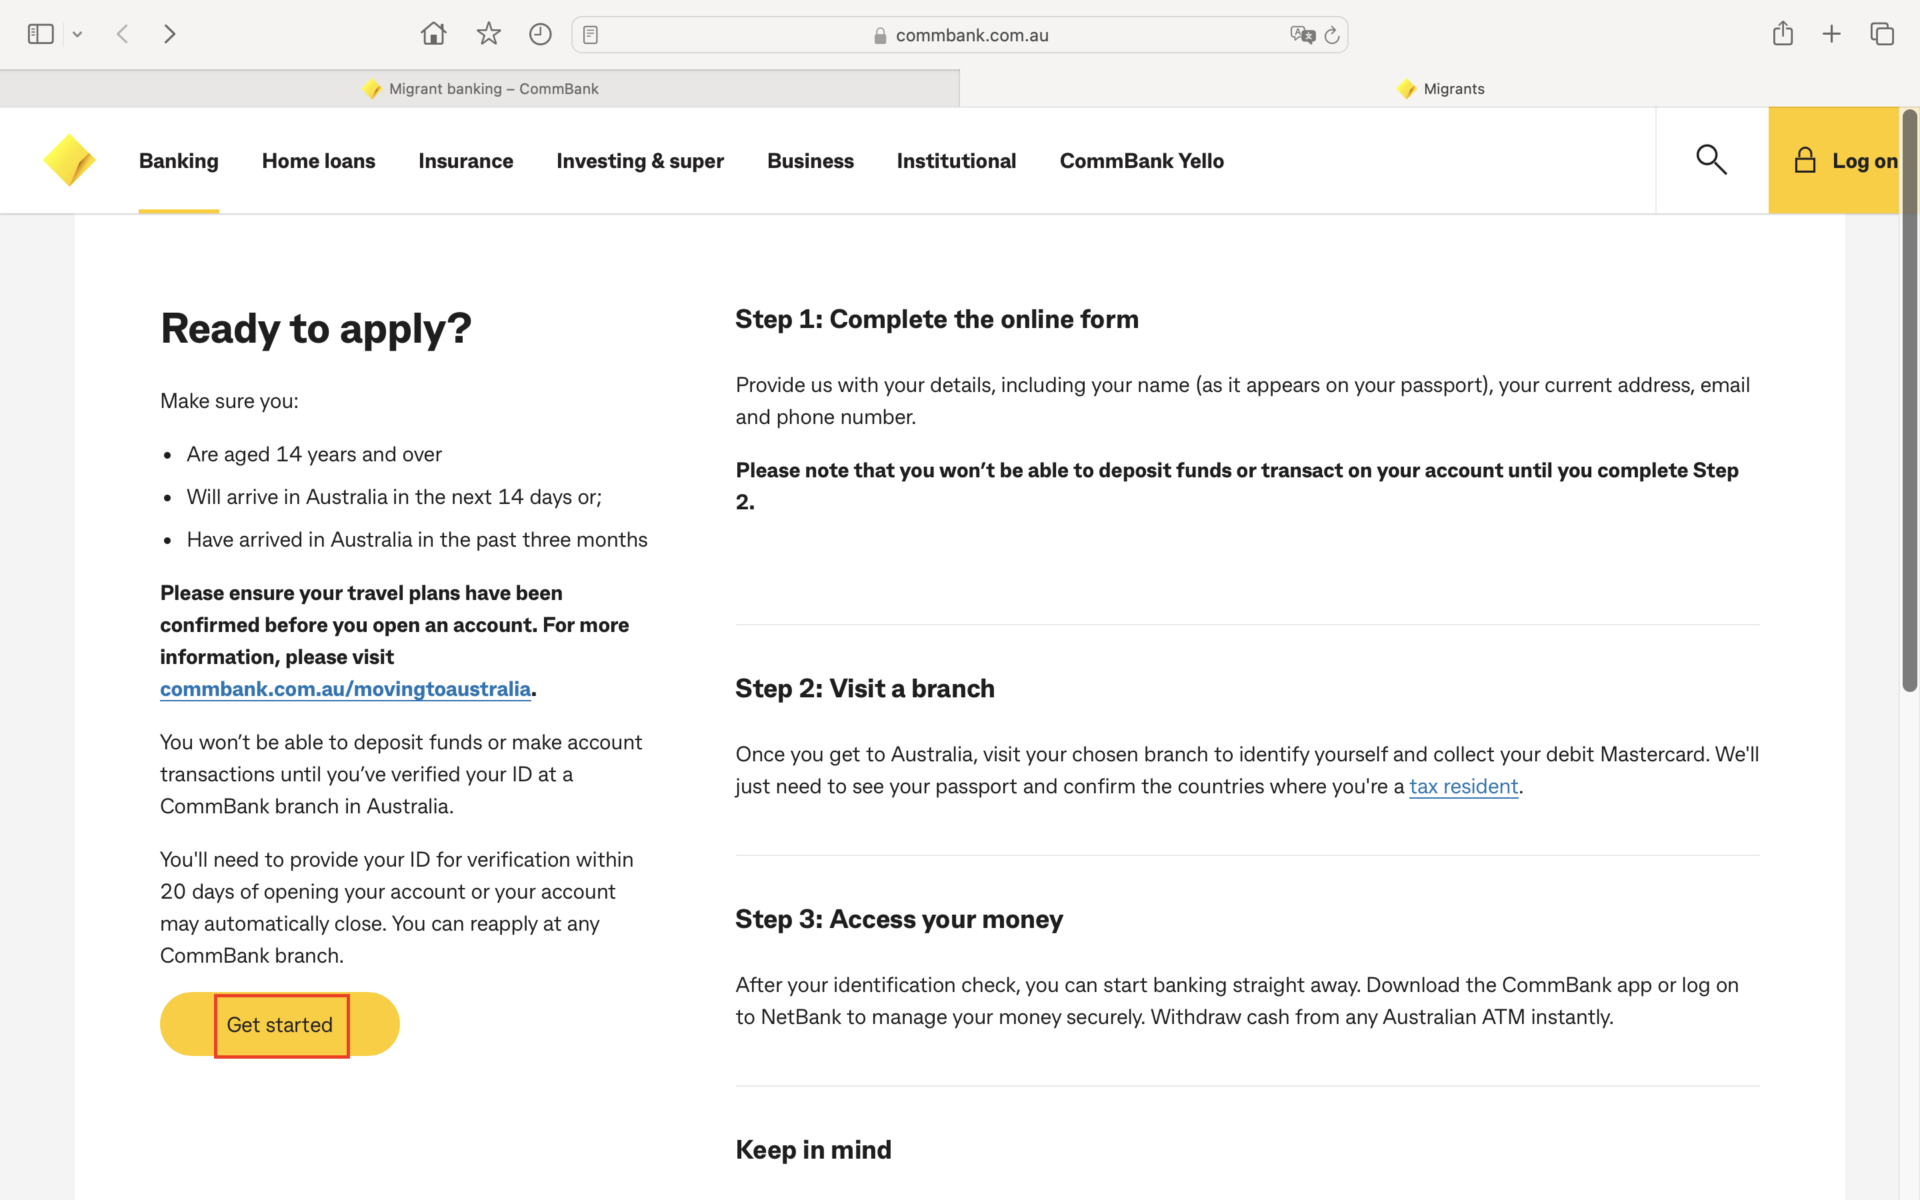Show tab overview
The image size is (1920, 1200).
click(1882, 34)
